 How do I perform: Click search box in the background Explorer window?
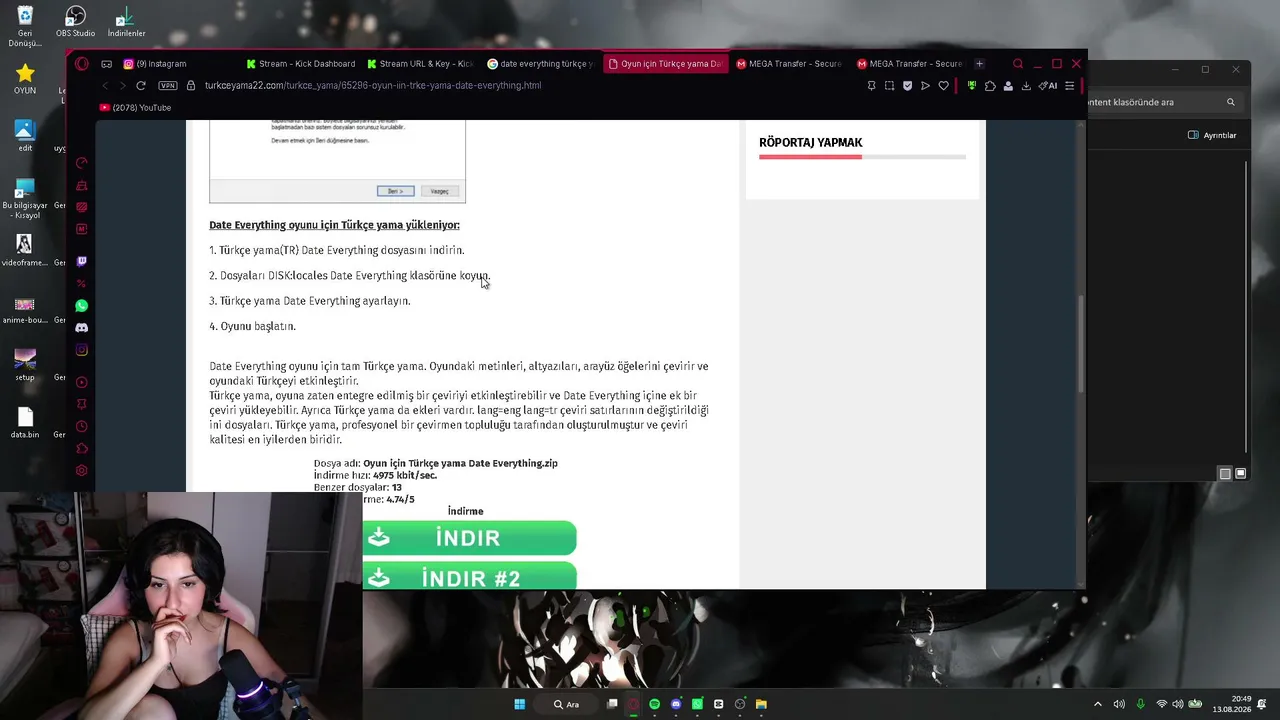[x=1164, y=102]
